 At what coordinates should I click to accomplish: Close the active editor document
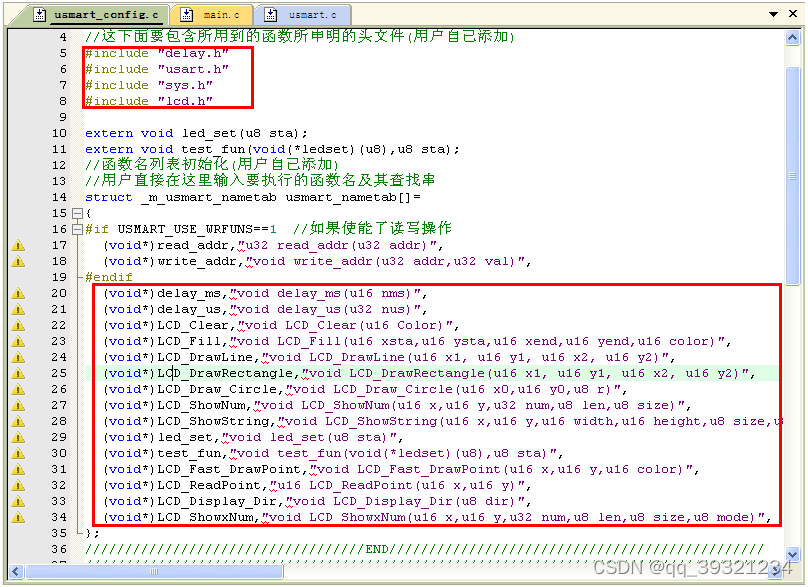[x=793, y=14]
